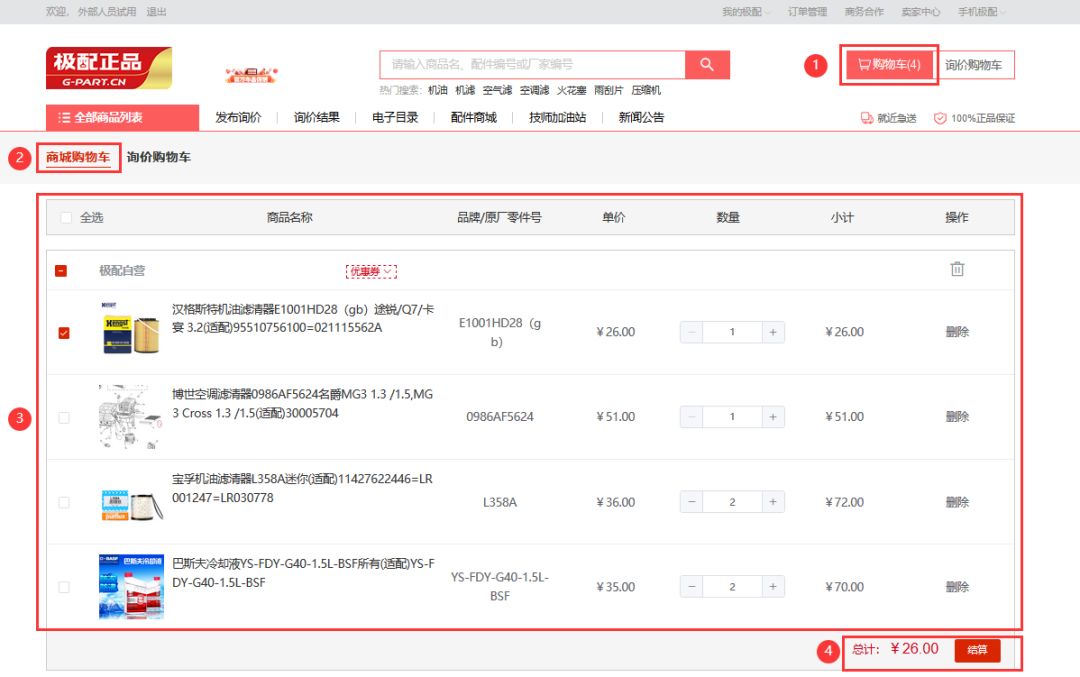The width and height of the screenshot is (1080, 677).
Task: Decrease quantity of 巴斯夫冷却液 item
Action: (692, 587)
